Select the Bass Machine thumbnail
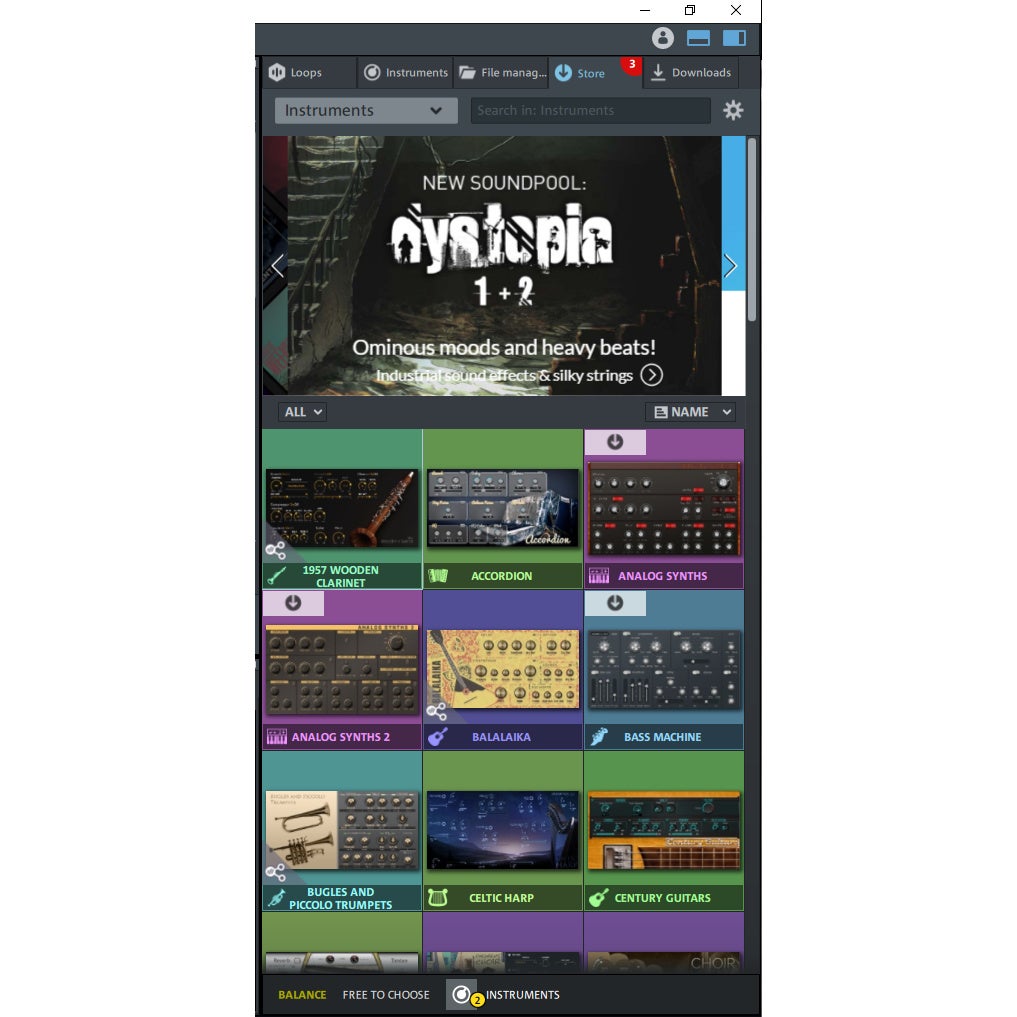Viewport: 1017px width, 1017px height. tap(664, 669)
